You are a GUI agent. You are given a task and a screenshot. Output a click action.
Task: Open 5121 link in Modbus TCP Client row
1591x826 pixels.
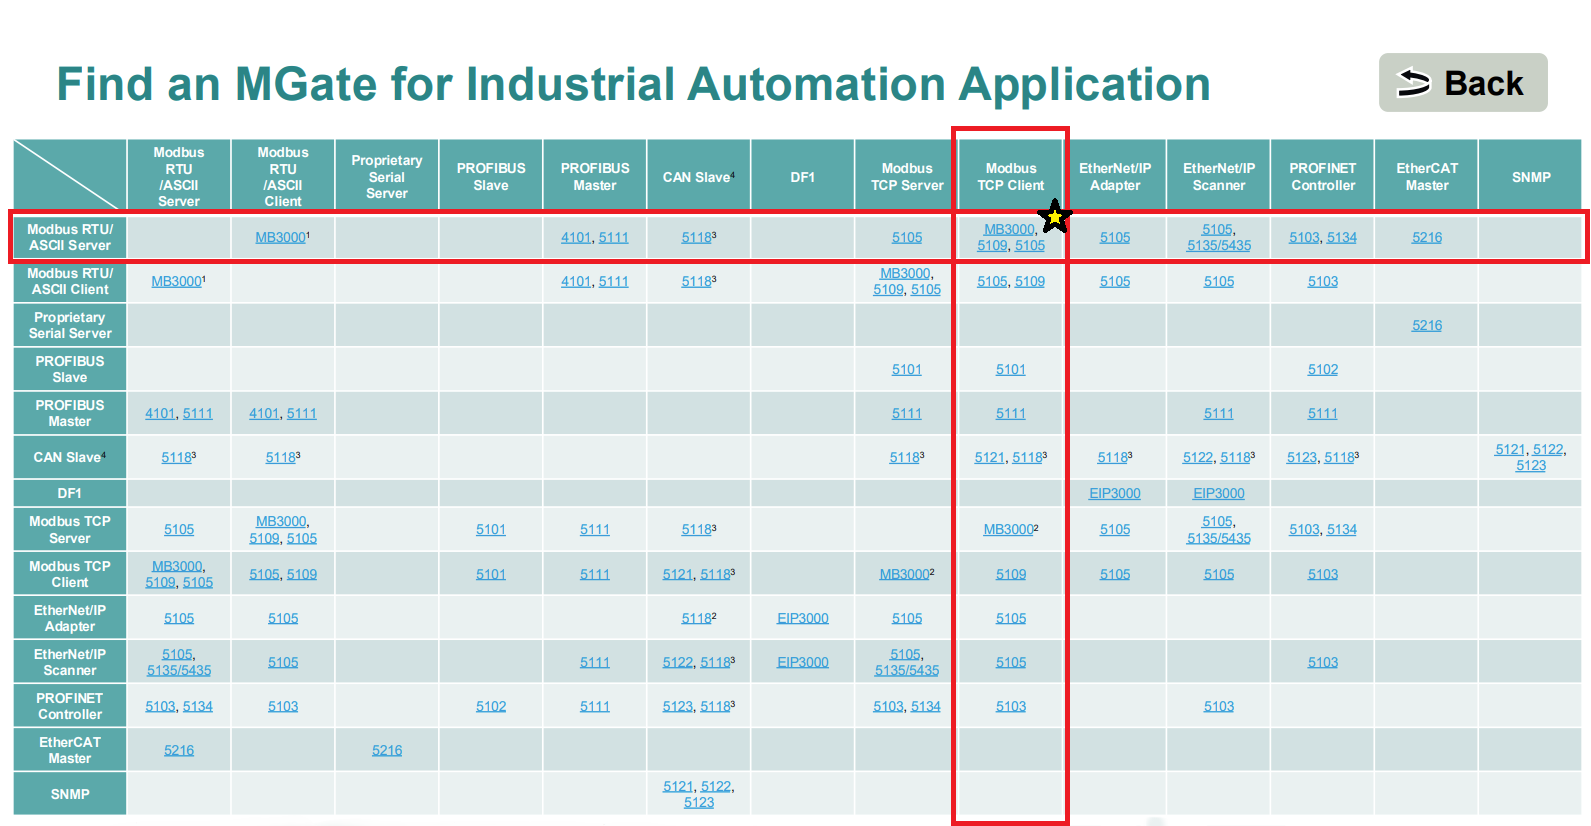[678, 574]
